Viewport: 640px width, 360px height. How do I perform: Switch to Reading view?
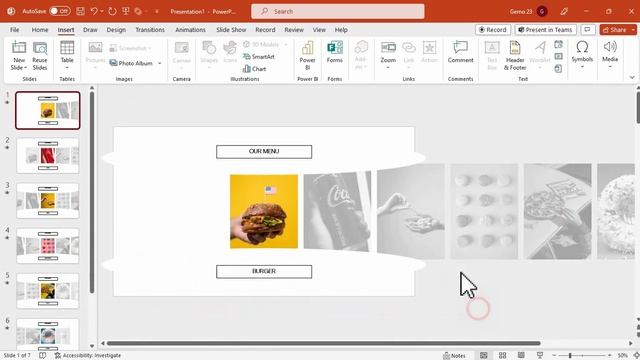pyautogui.click(x=521, y=356)
